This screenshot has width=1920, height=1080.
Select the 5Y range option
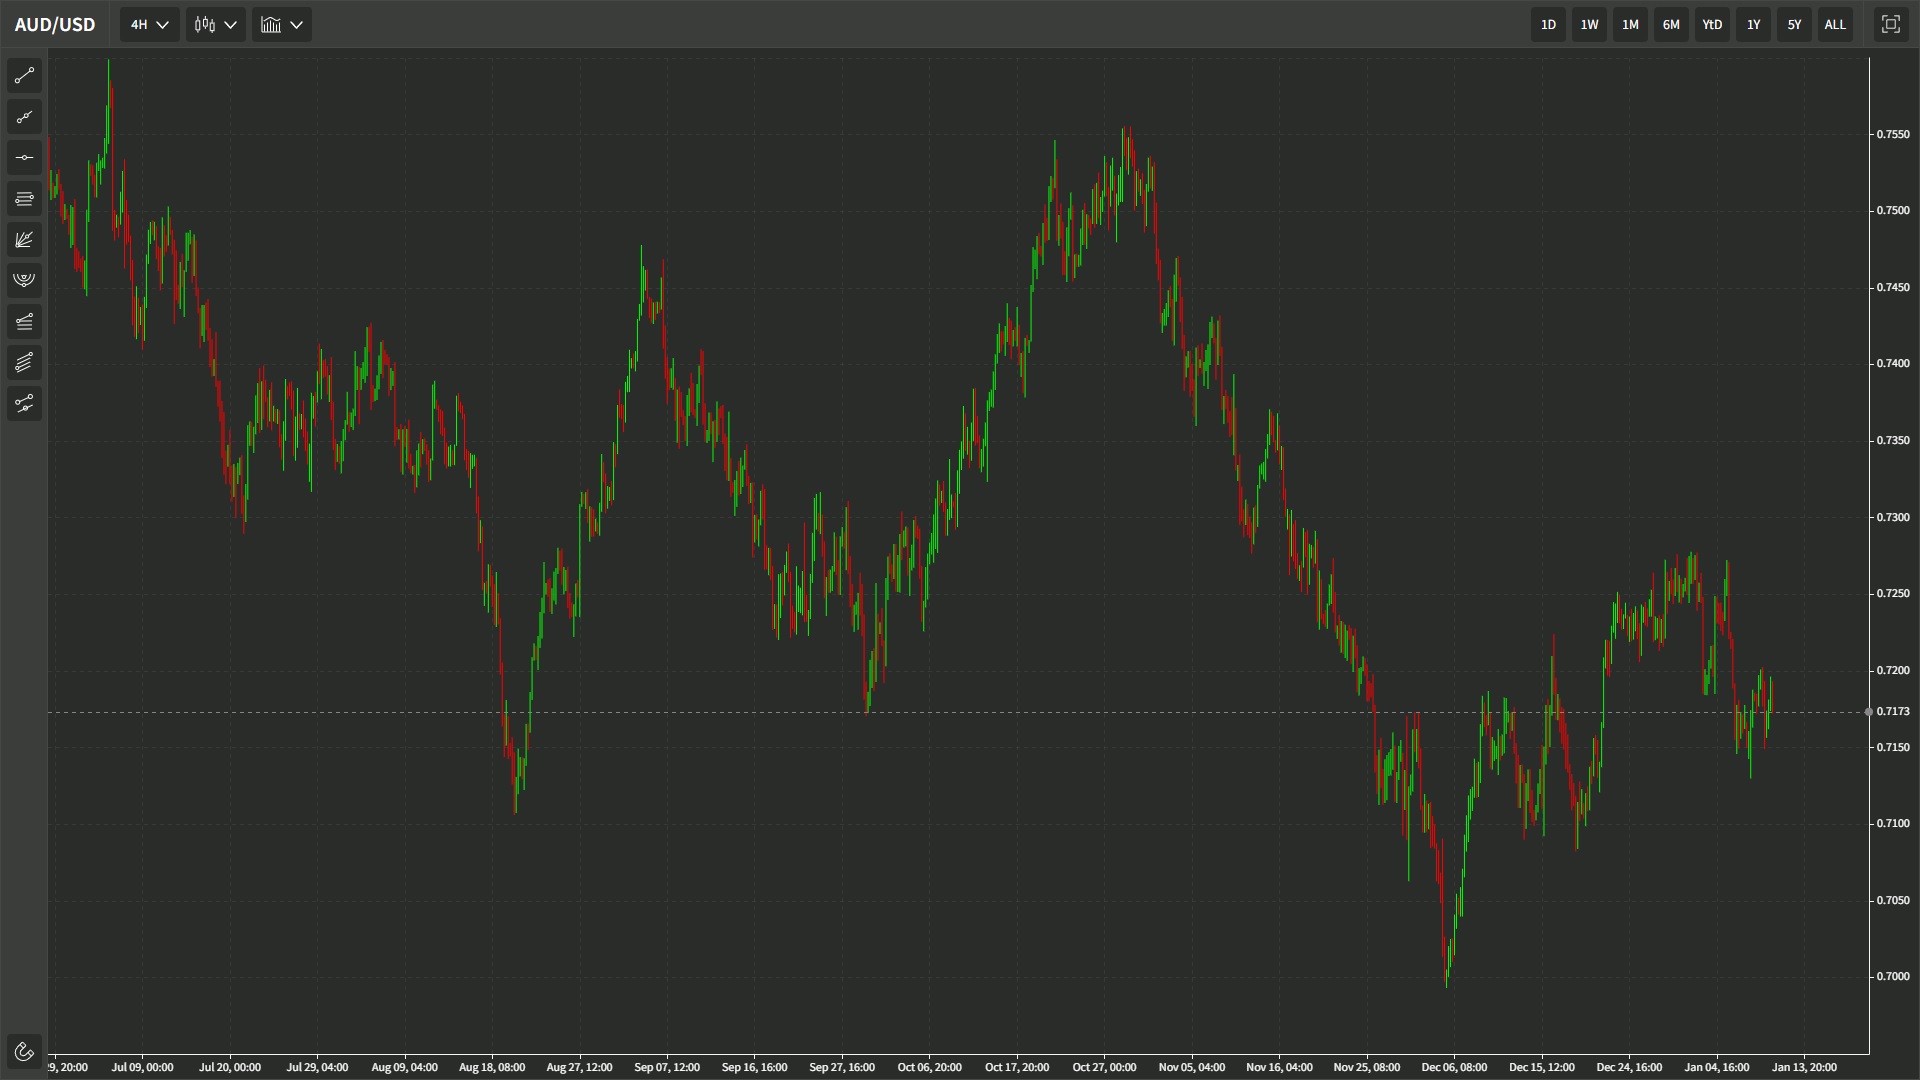[x=1794, y=25]
